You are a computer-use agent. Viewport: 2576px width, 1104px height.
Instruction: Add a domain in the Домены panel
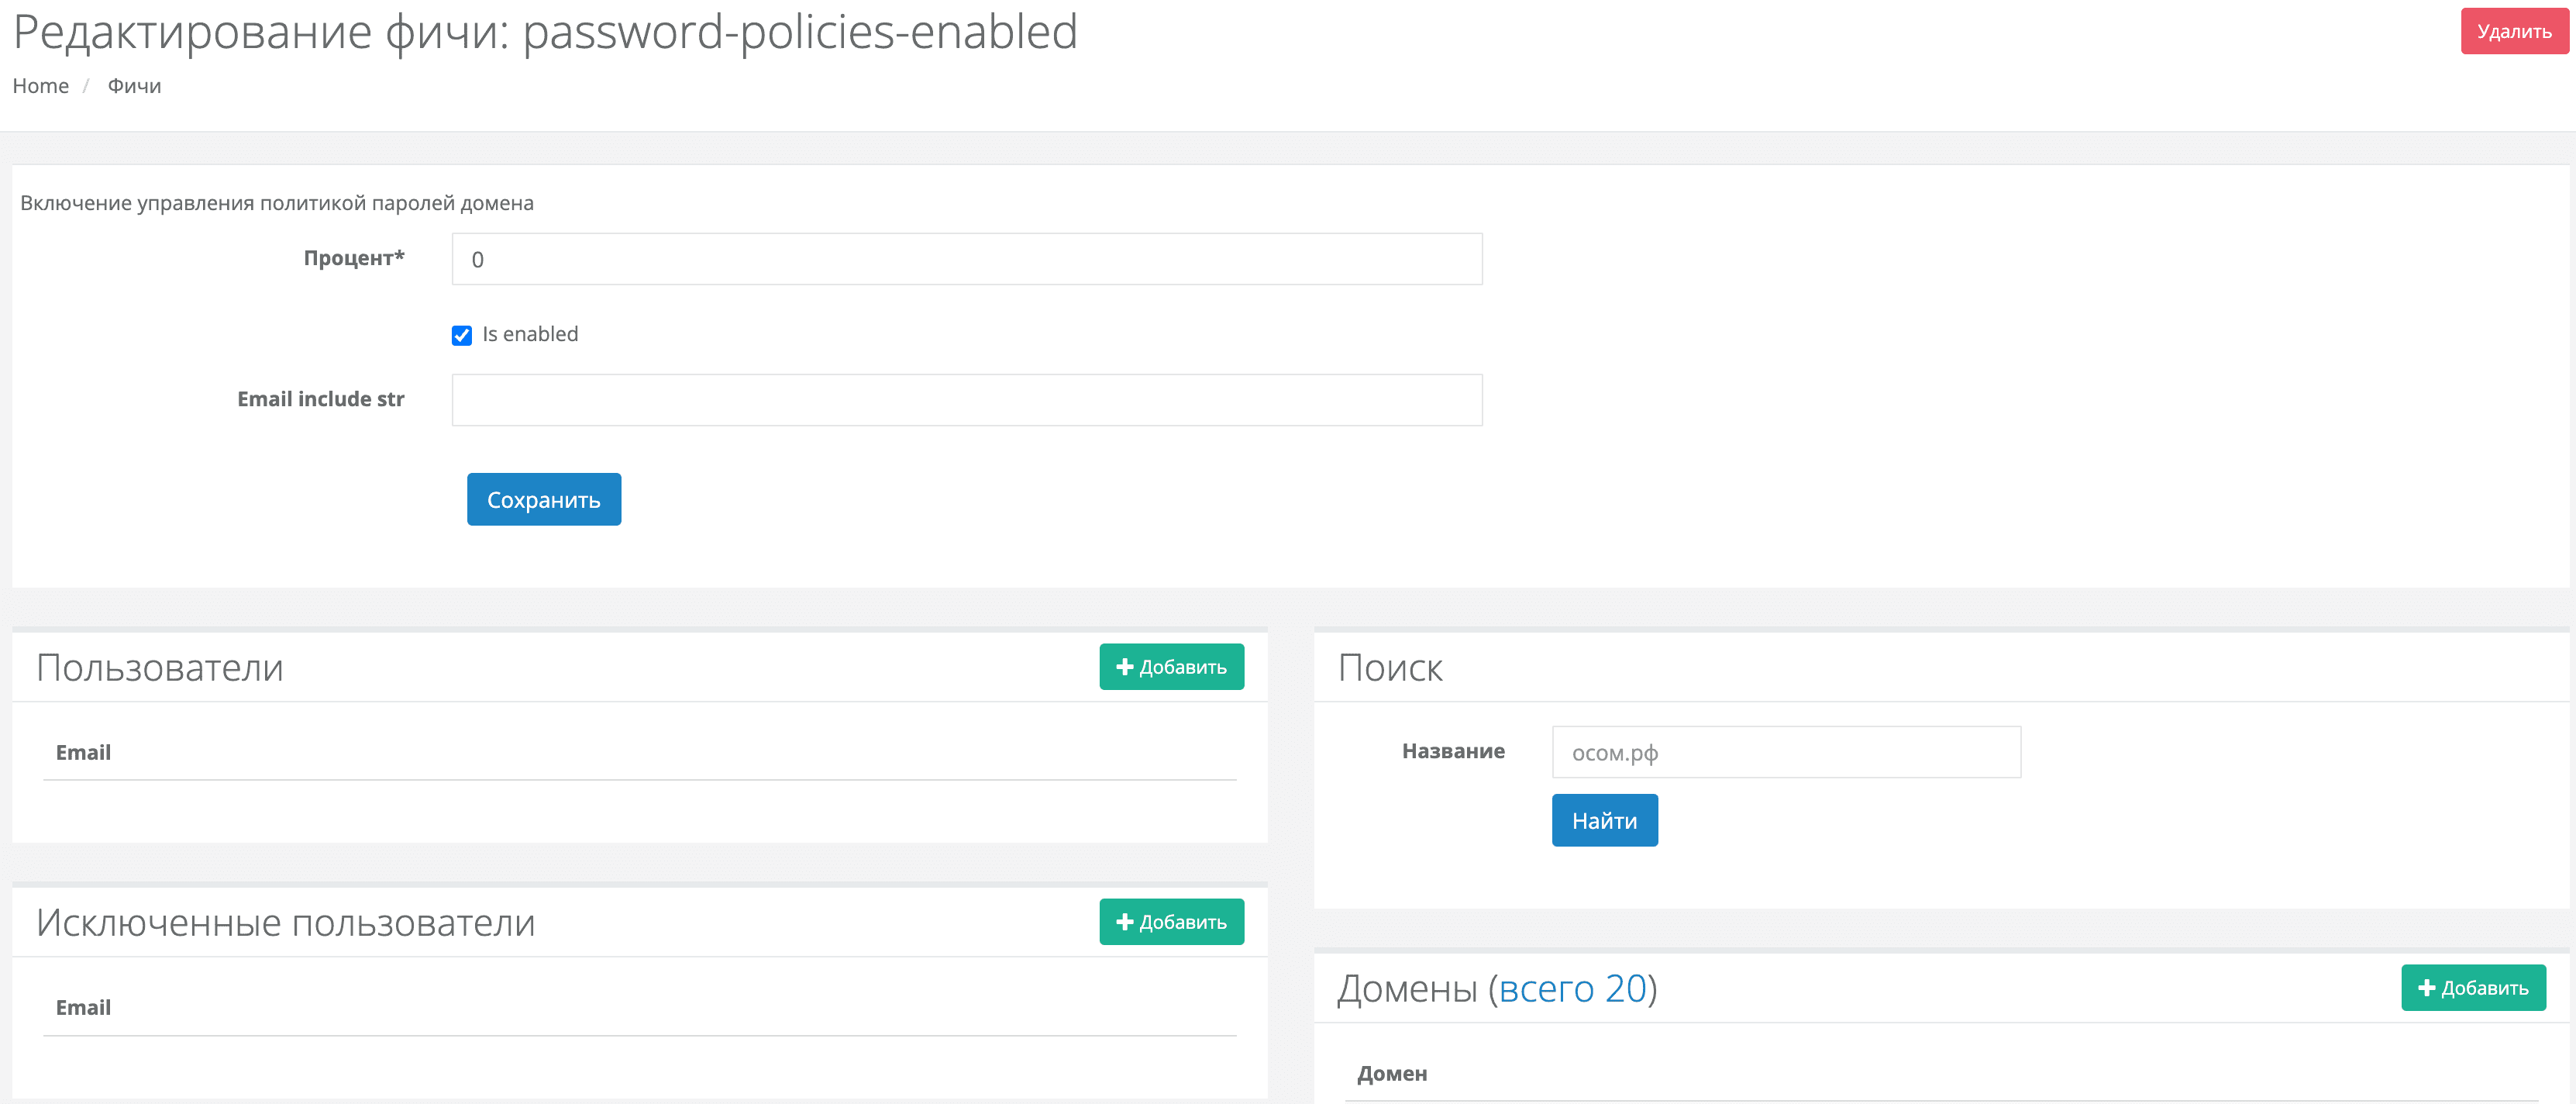pos(2473,987)
